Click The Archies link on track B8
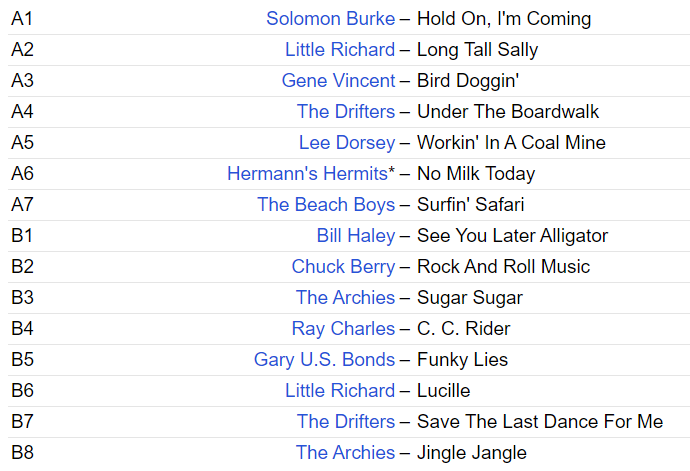This screenshot has width=690, height=471. tap(345, 453)
